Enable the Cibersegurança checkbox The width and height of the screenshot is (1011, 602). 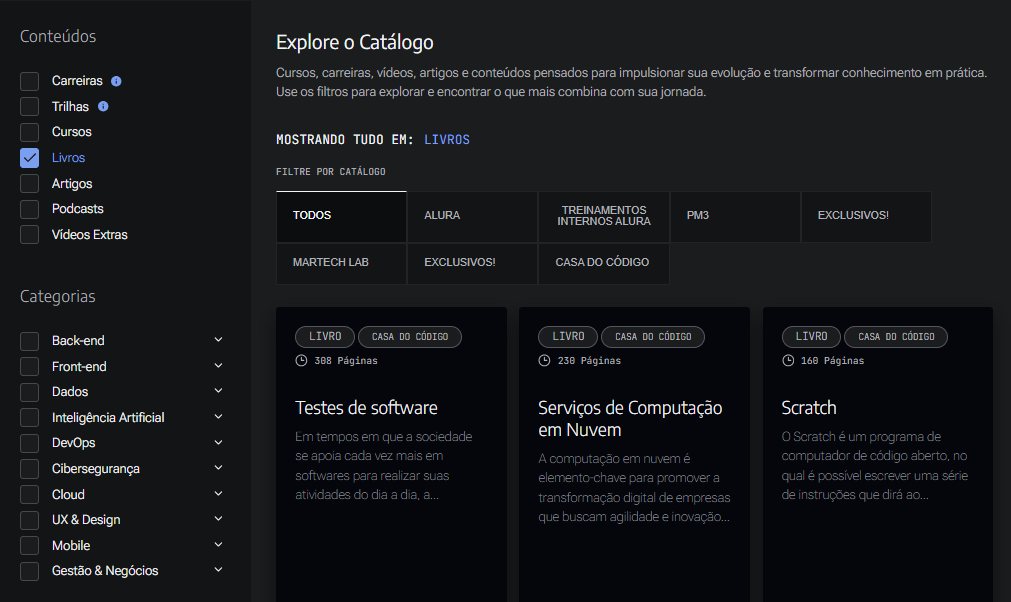[30, 469]
